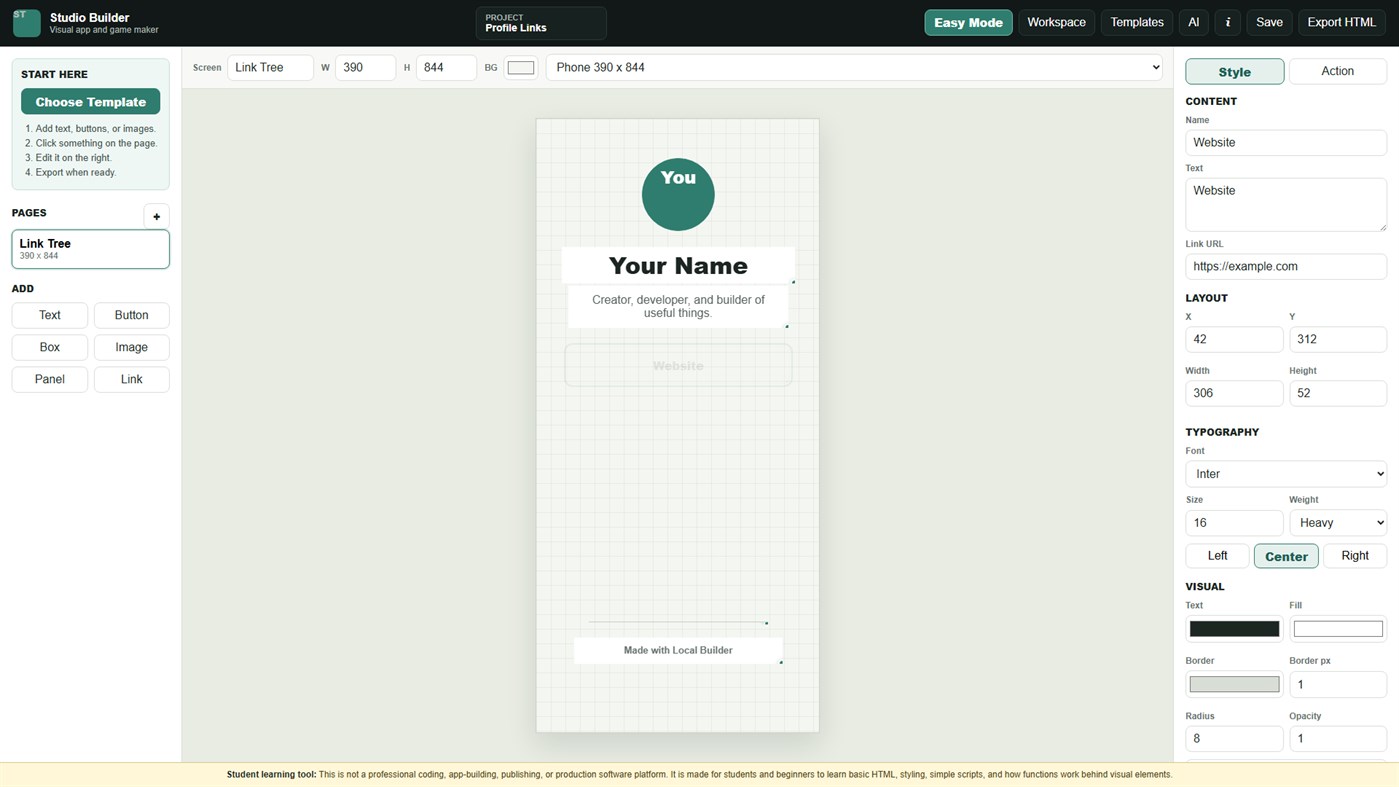Pick the screen BG color swatch
The image size is (1399, 787).
pos(521,67)
